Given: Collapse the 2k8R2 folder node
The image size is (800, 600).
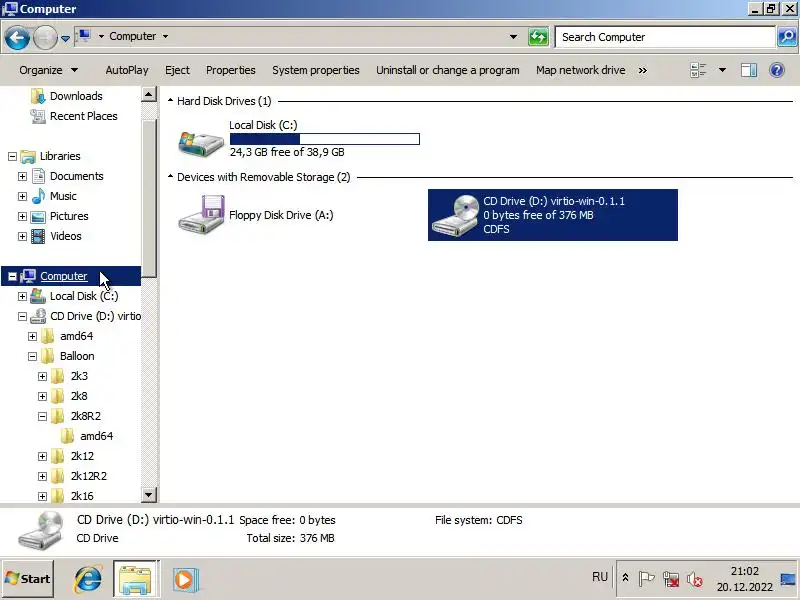Looking at the screenshot, I should point(42,416).
